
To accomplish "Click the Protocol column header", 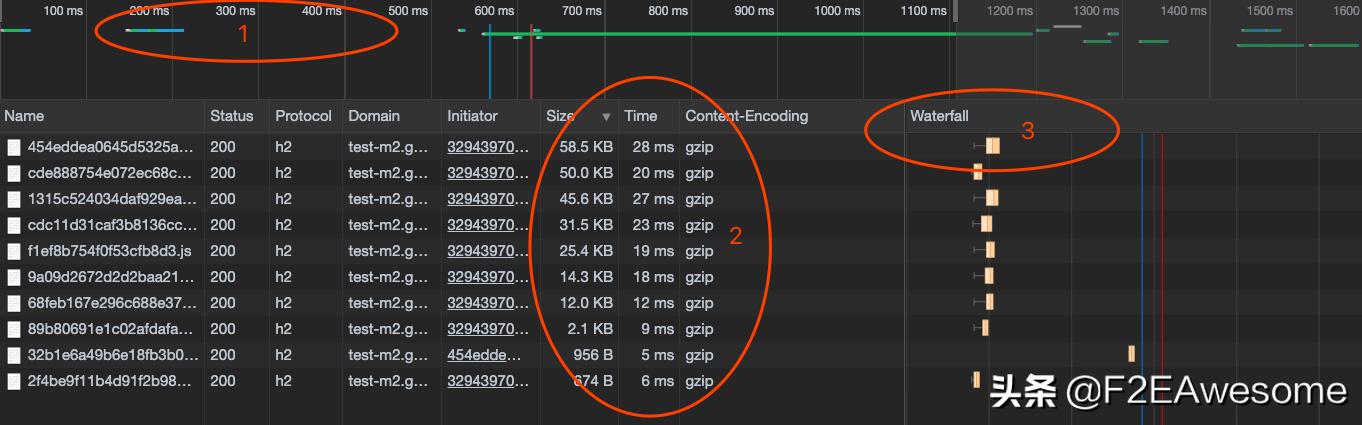I will point(303,116).
